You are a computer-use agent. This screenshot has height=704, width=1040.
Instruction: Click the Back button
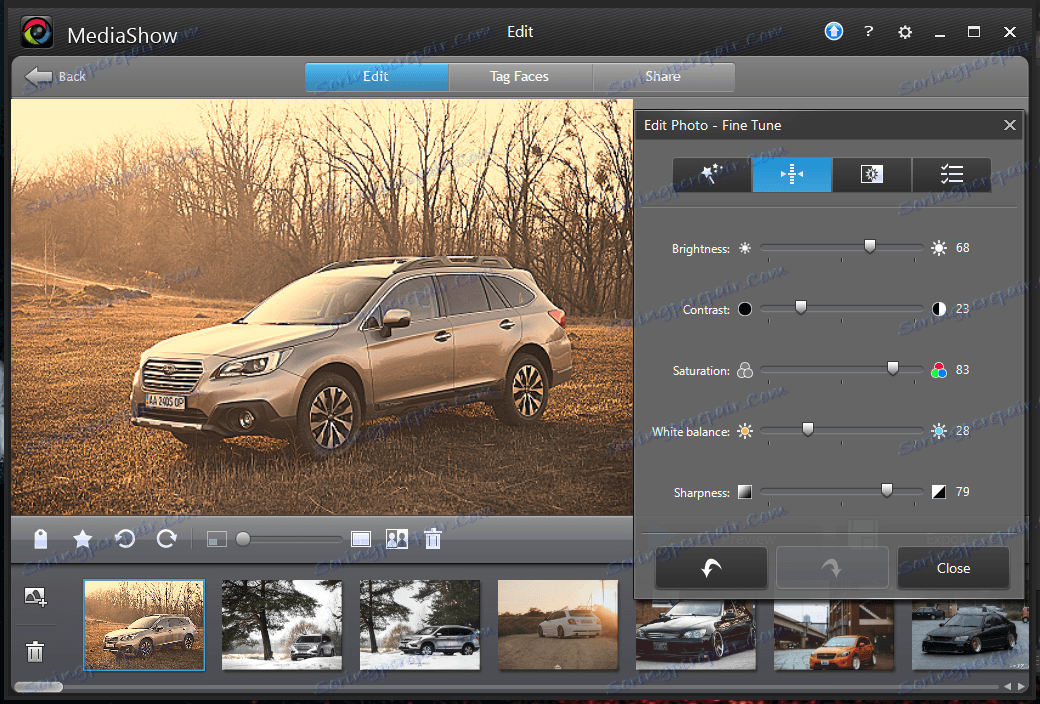pos(56,77)
